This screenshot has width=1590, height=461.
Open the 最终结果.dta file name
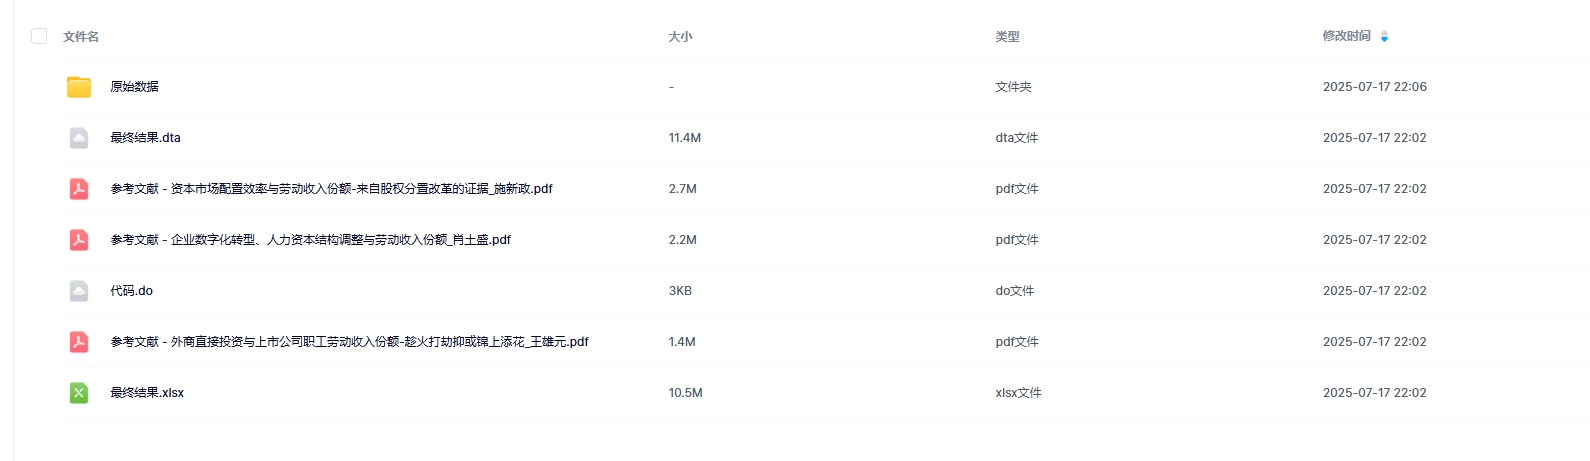click(145, 138)
